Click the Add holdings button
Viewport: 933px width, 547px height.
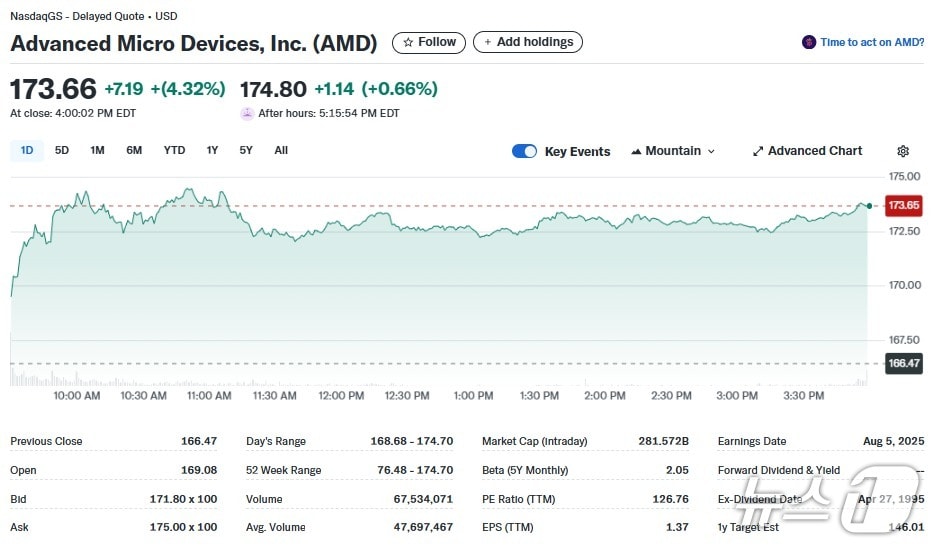click(x=528, y=42)
